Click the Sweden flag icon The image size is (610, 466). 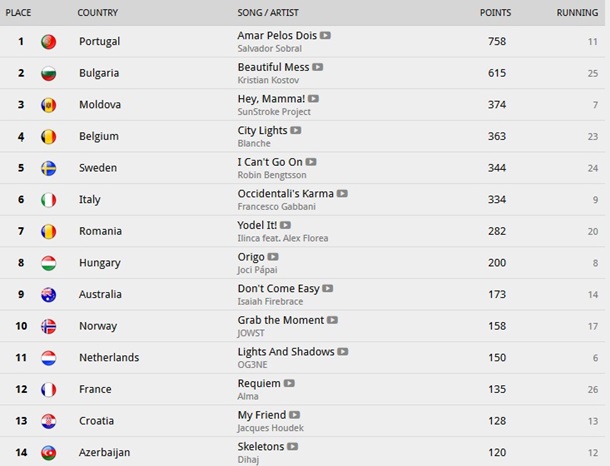click(x=48, y=168)
